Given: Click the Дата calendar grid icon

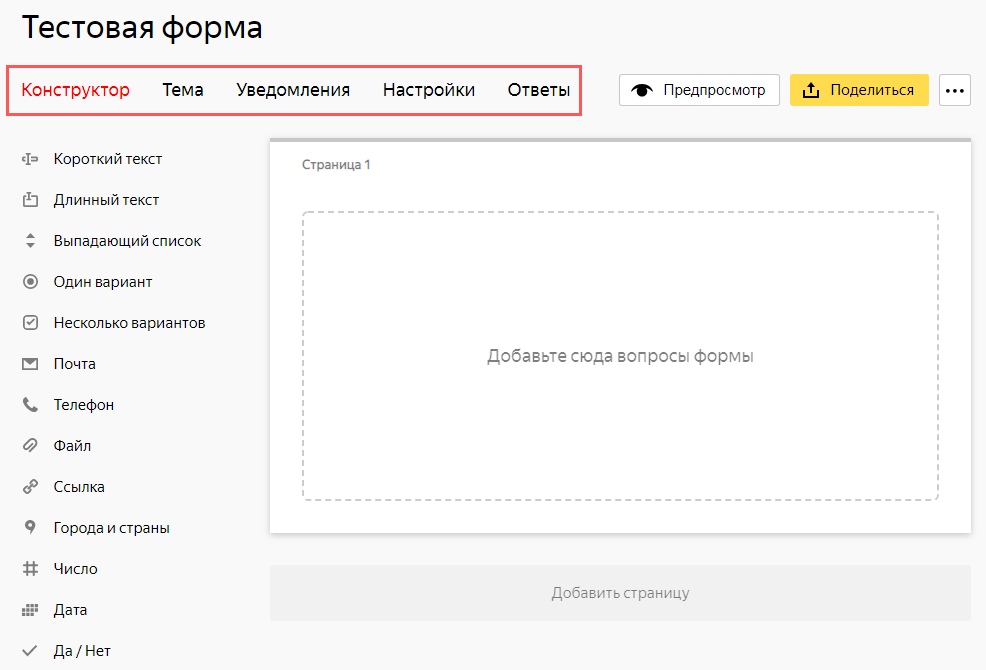Looking at the screenshot, I should [x=30, y=610].
